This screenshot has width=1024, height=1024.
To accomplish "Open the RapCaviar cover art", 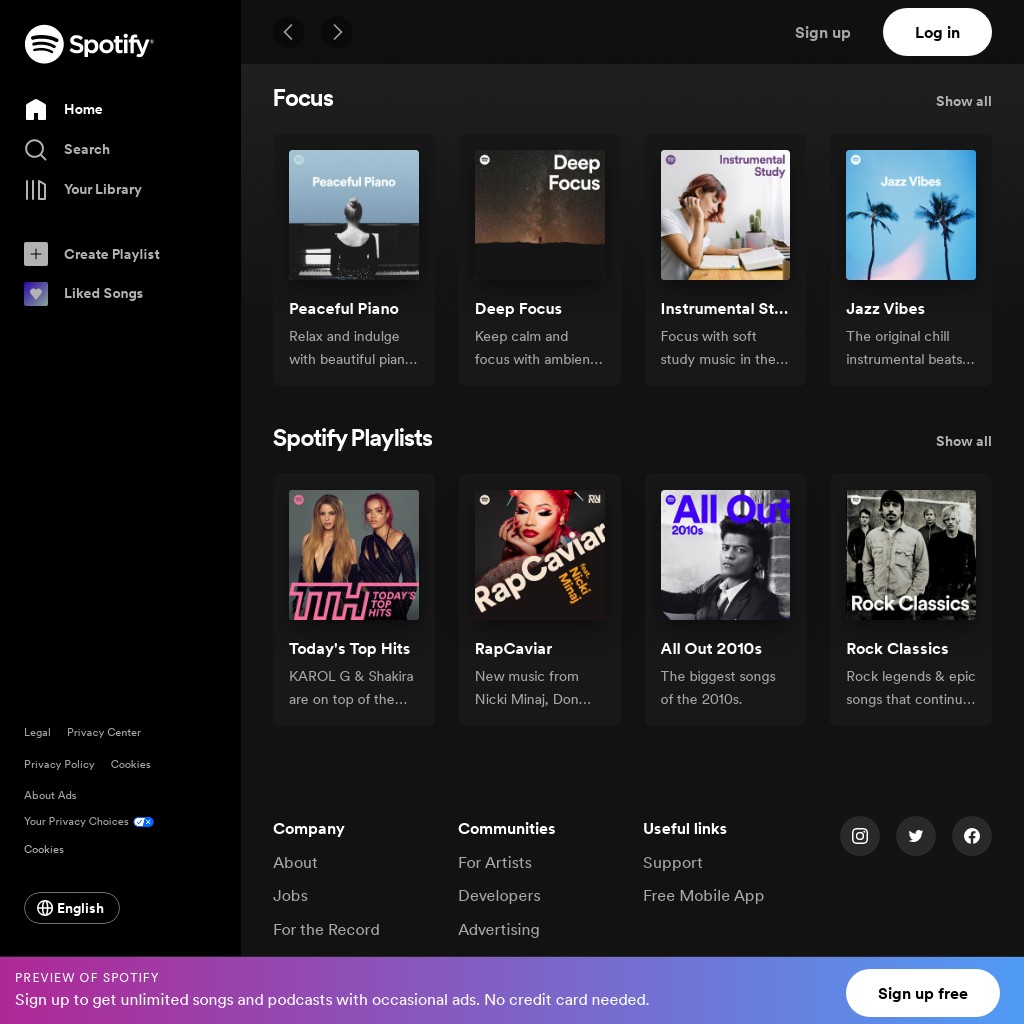I will click(x=539, y=554).
